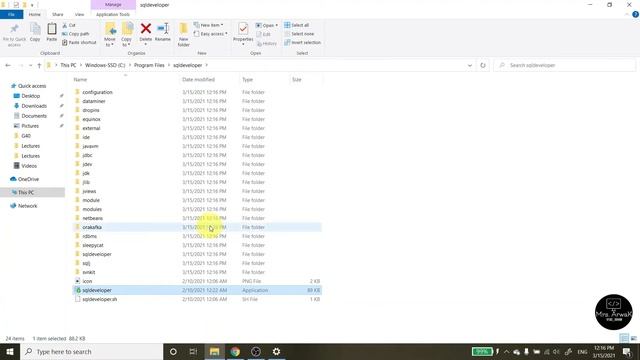Click the Rename ribbon icon
Viewport: 640px width, 360px height.
[162, 33]
